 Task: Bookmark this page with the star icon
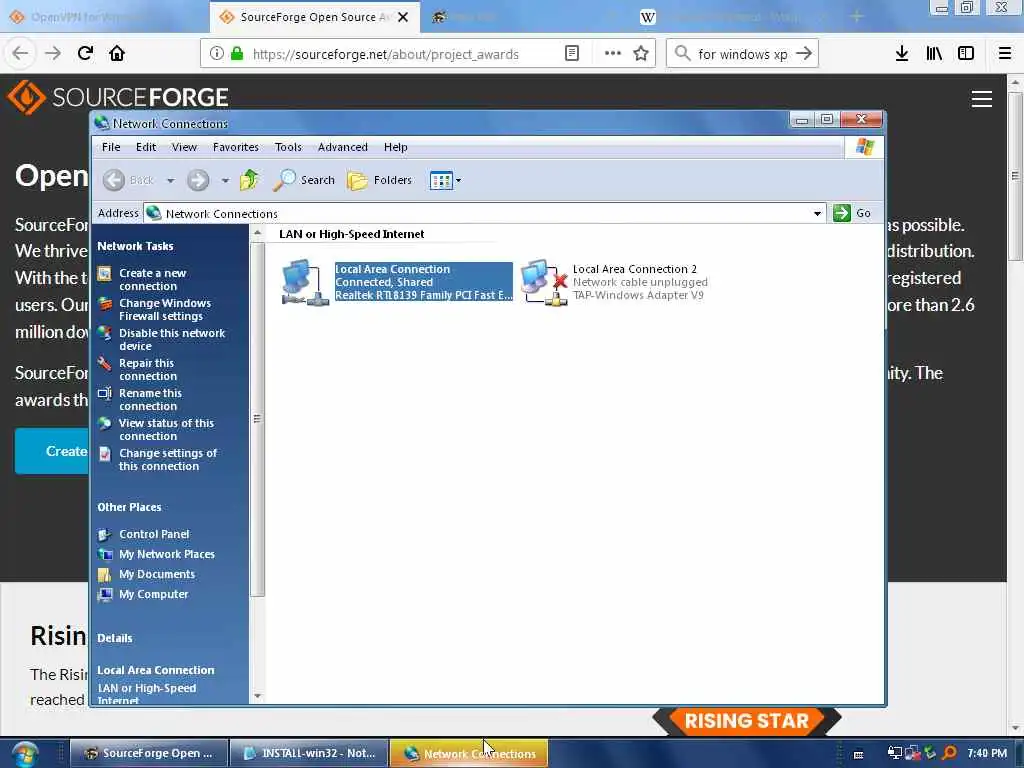[x=641, y=54]
